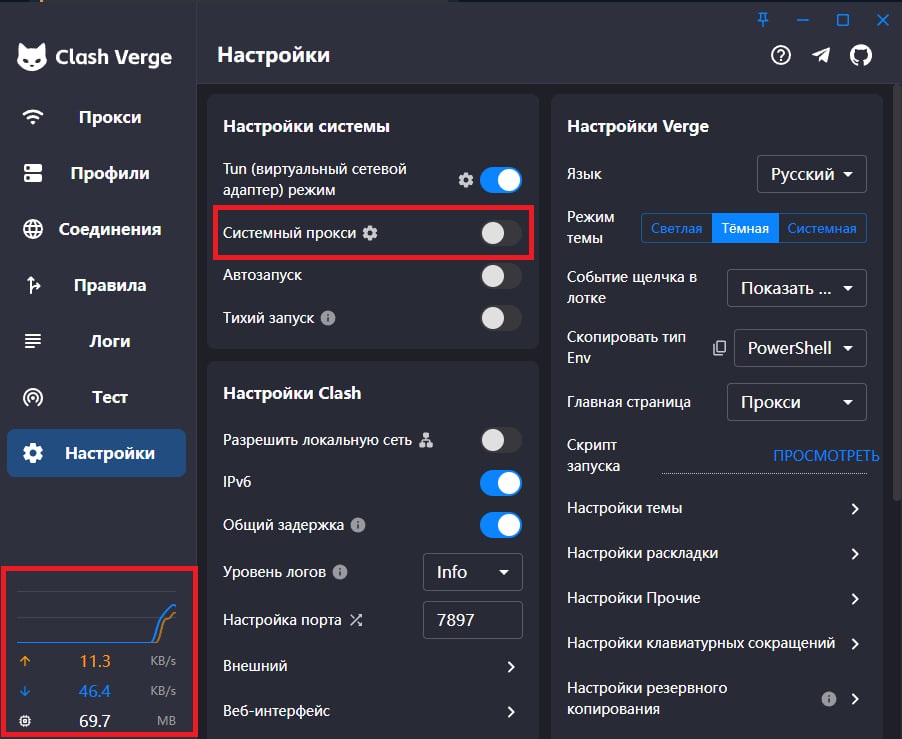Open log level Info dropdown

(x=473, y=572)
